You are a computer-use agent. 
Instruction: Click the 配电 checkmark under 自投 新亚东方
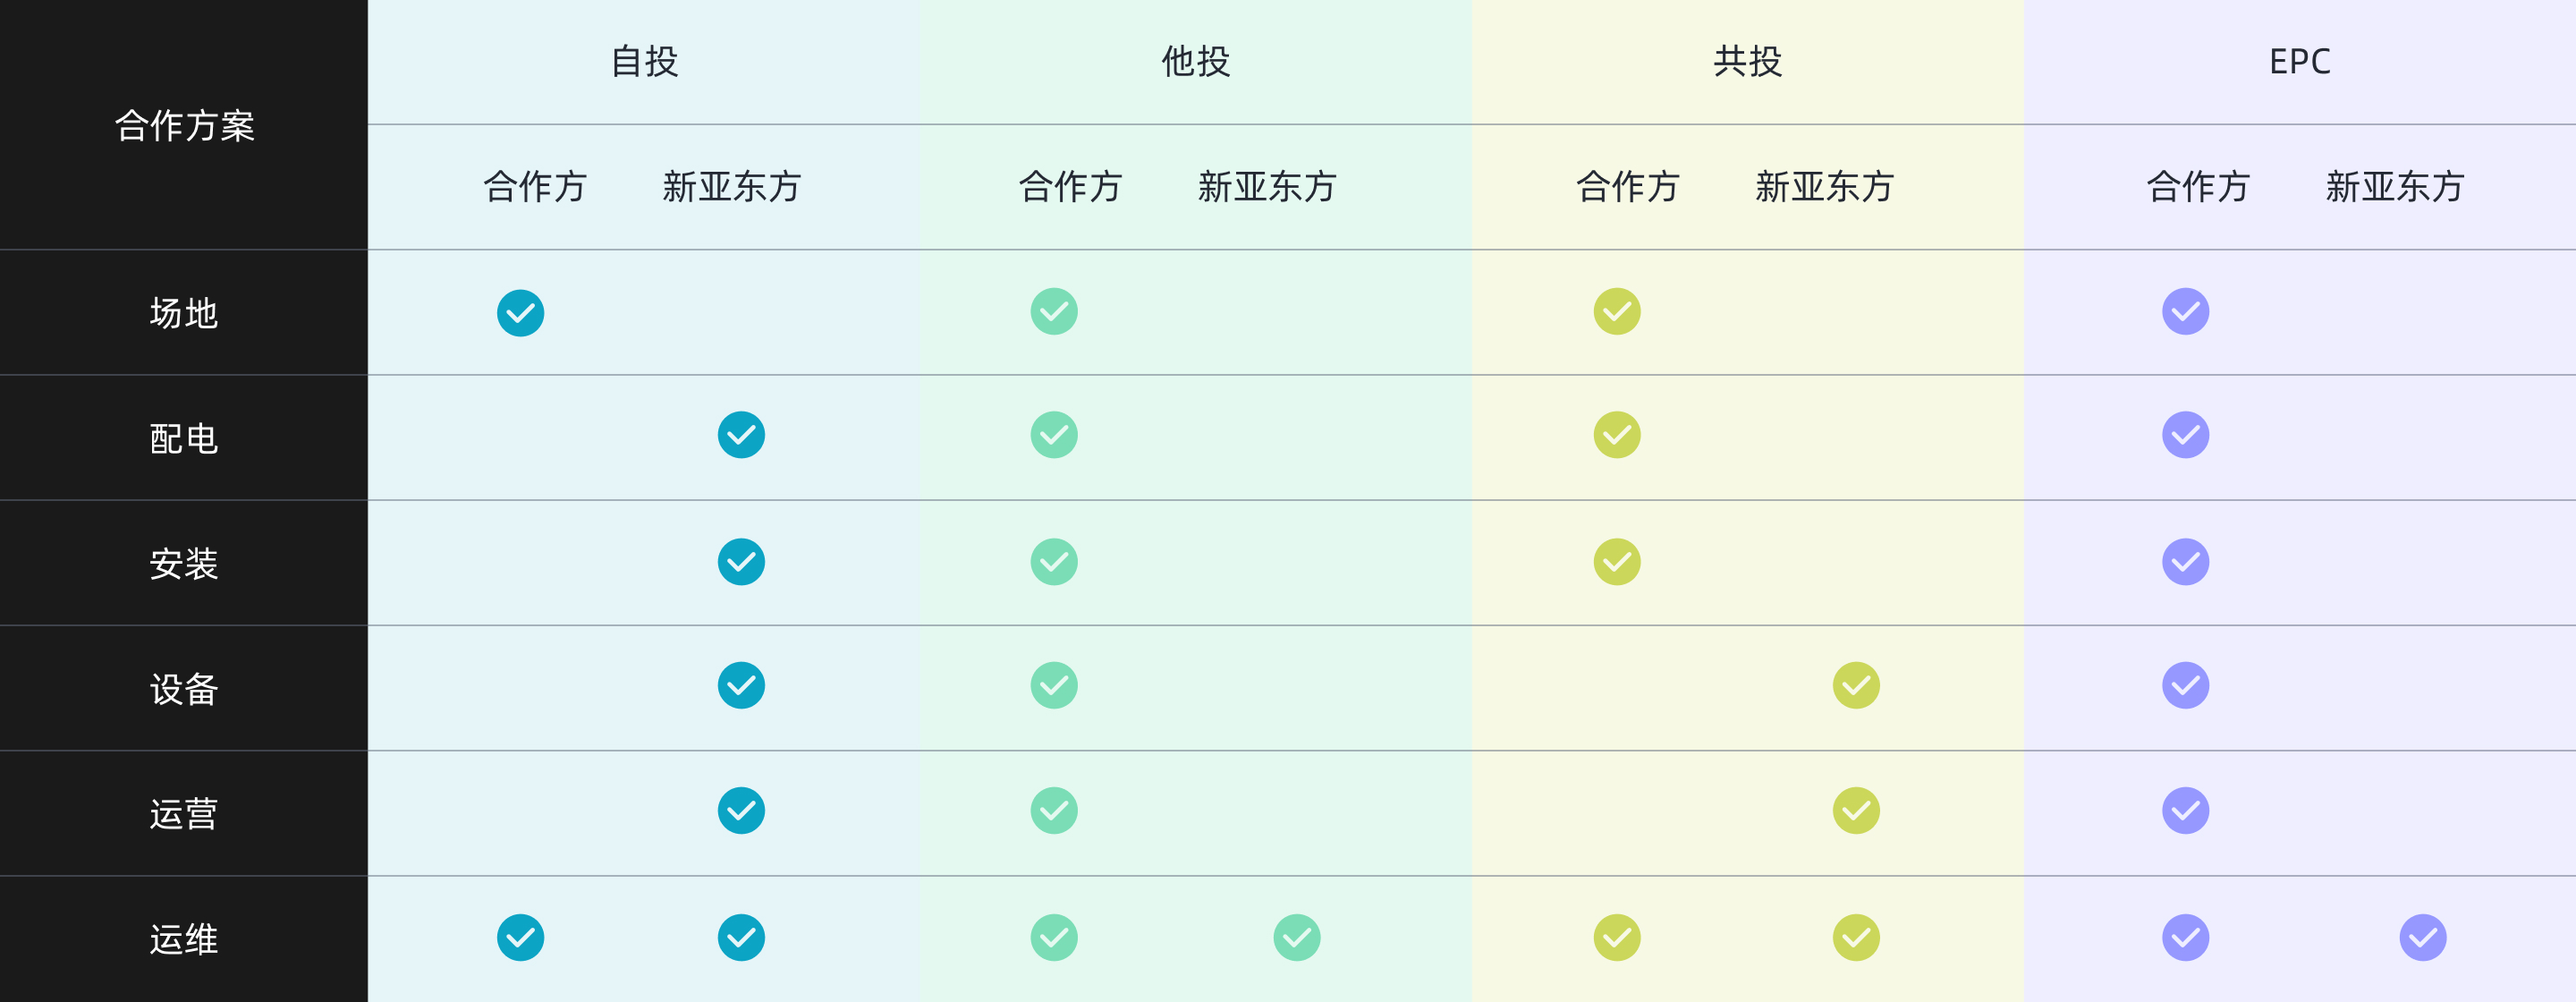click(x=741, y=435)
